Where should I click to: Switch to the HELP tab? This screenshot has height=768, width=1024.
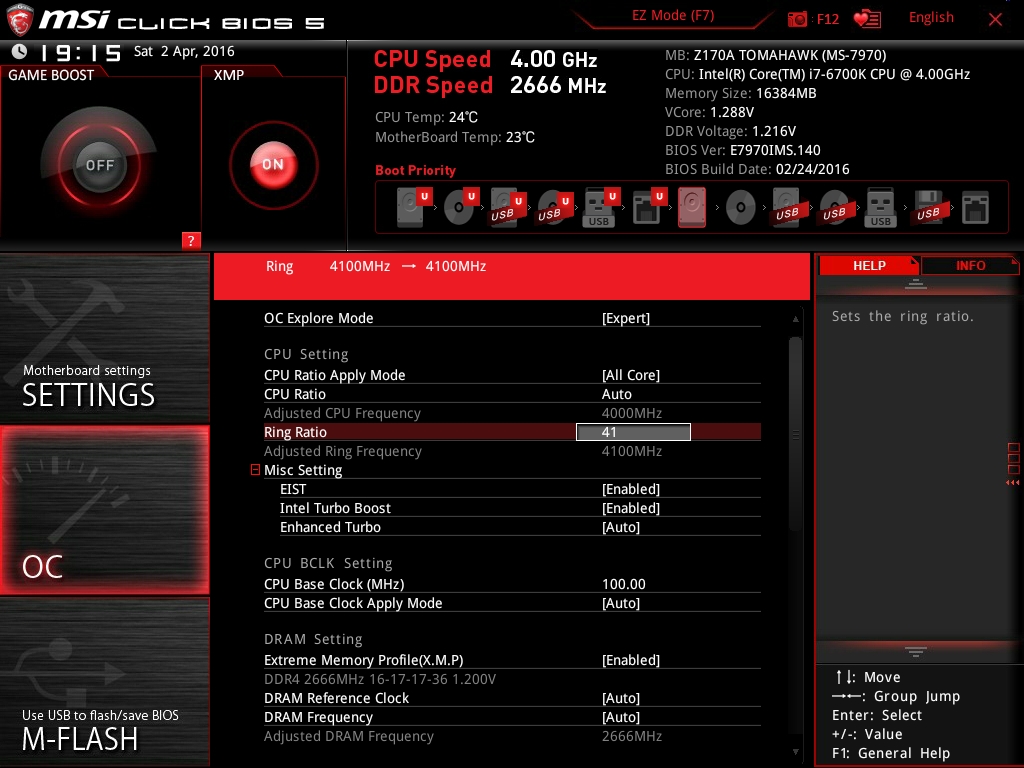tap(869, 265)
